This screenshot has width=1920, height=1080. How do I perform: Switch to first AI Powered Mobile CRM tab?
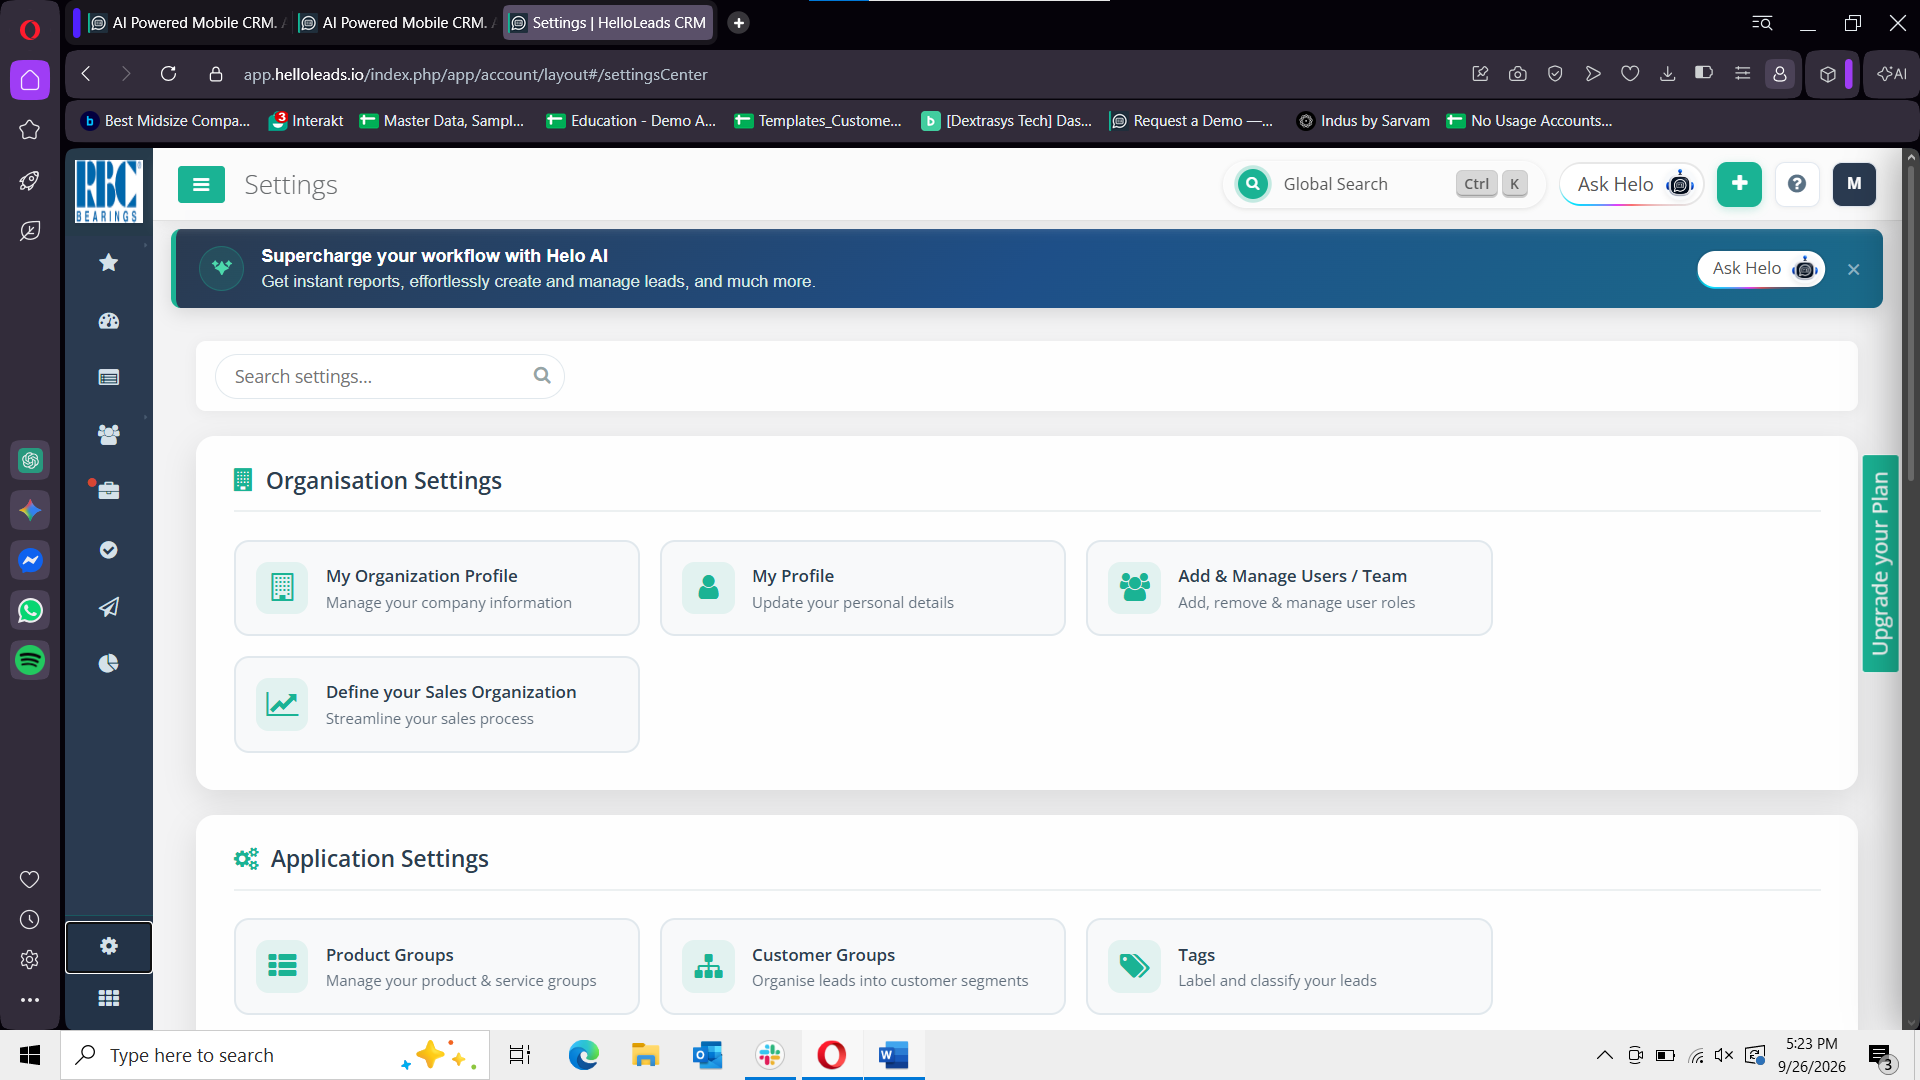pyautogui.click(x=186, y=22)
